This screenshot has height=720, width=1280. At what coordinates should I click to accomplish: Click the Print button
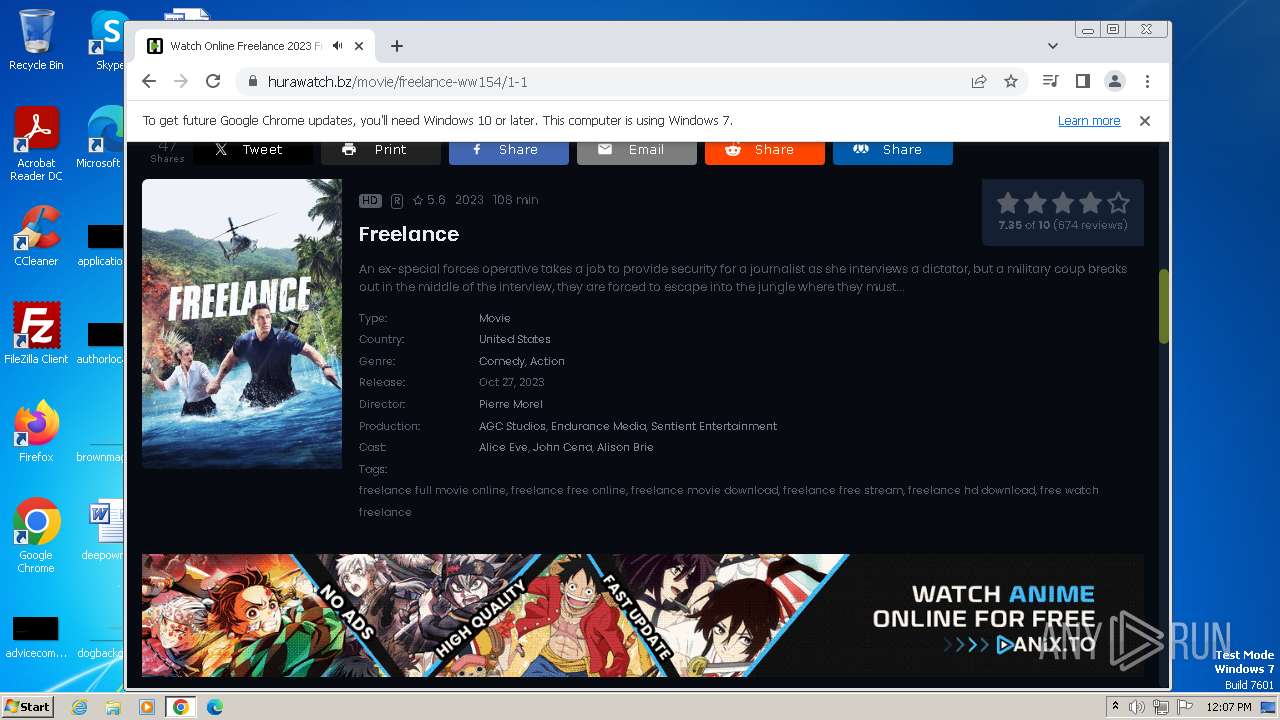[x=380, y=150]
